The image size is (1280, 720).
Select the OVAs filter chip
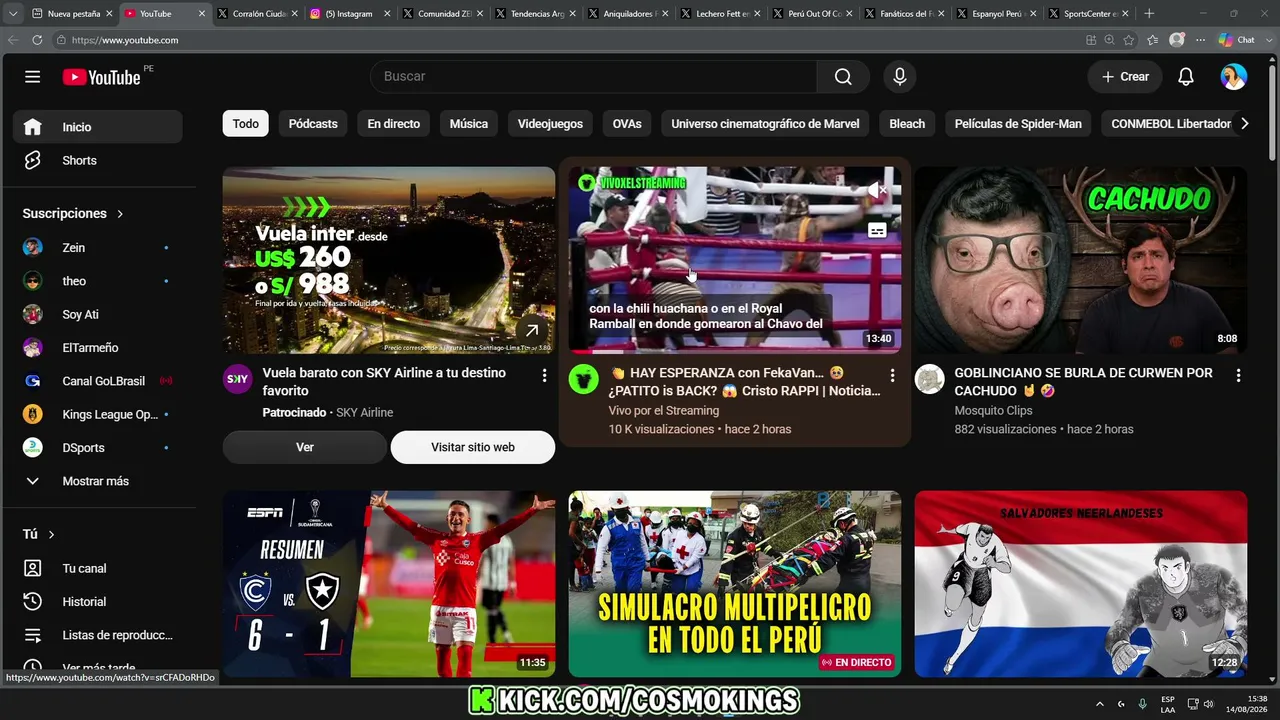[x=627, y=124]
